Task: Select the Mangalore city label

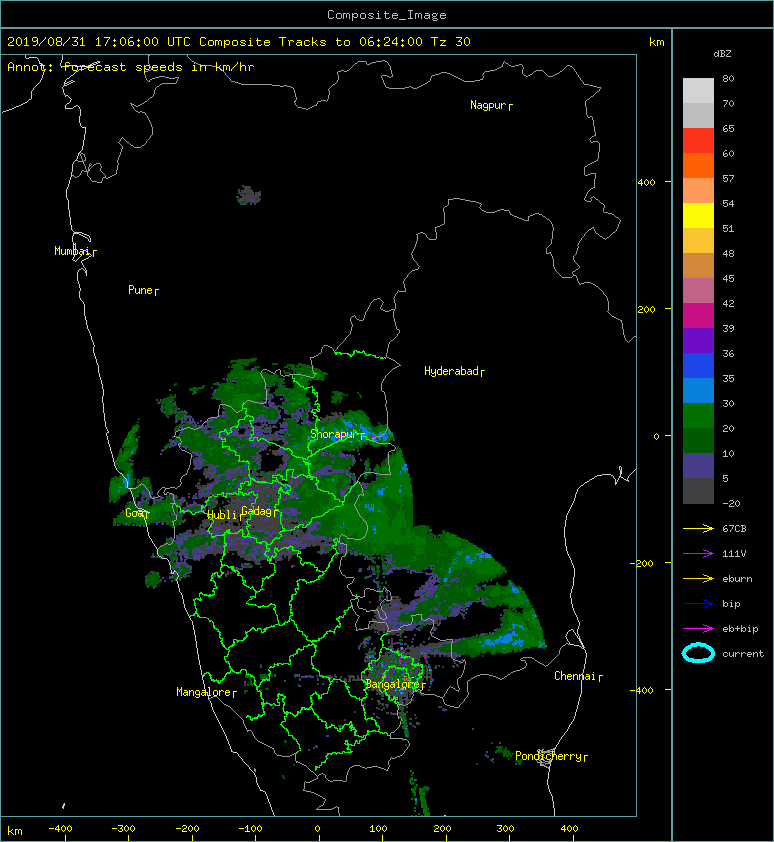Action: [x=206, y=692]
